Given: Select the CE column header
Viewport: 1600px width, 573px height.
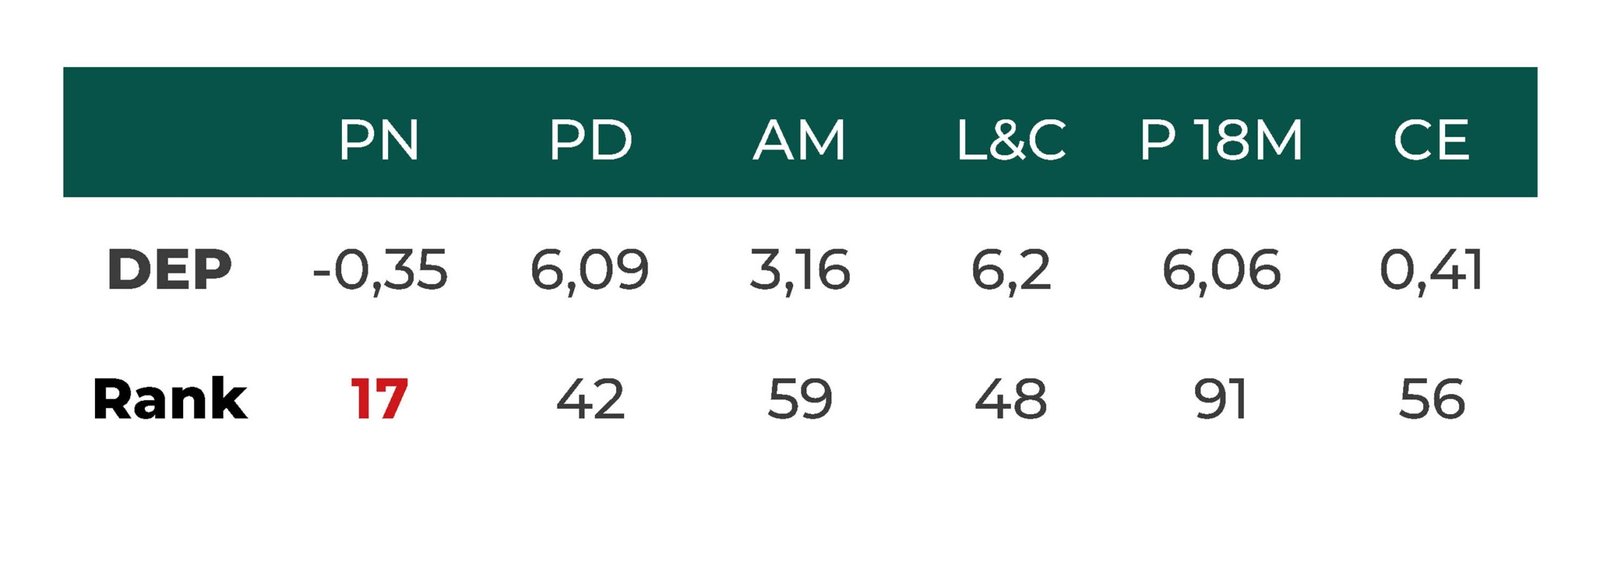Looking at the screenshot, I should 1431,140.
